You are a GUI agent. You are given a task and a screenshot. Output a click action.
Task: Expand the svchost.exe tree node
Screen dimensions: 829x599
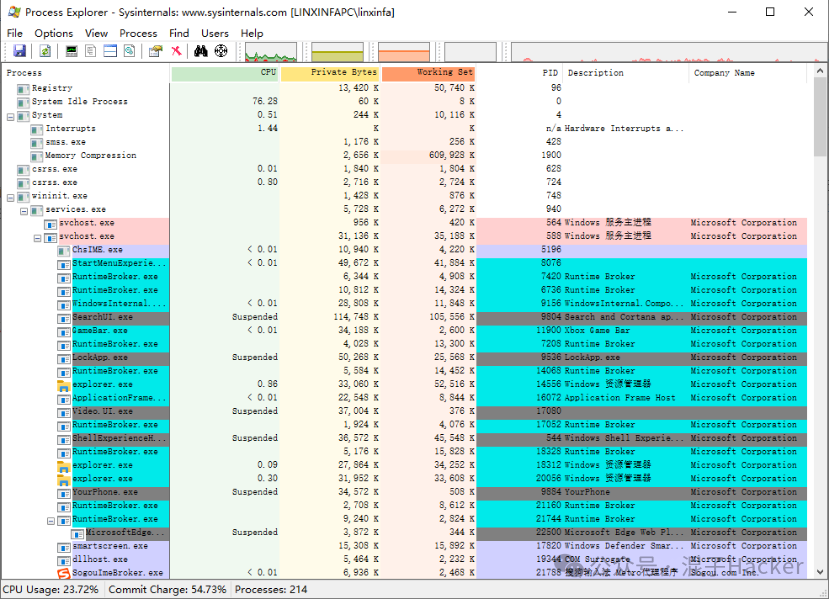pyautogui.click(x=36, y=236)
